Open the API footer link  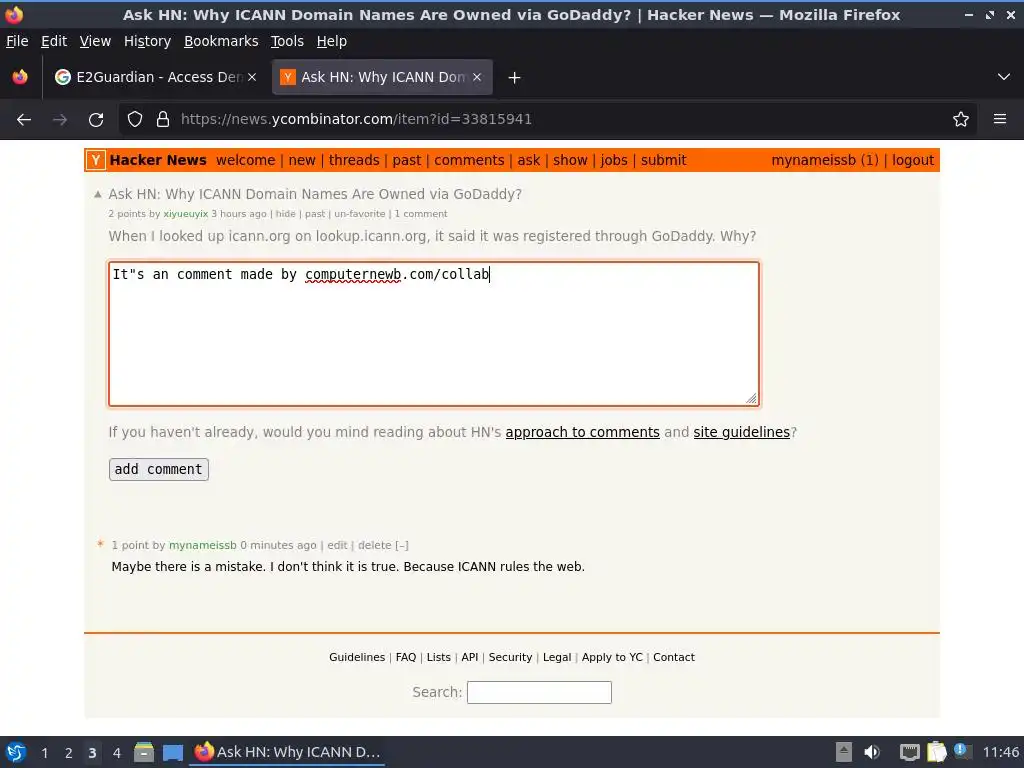470,658
